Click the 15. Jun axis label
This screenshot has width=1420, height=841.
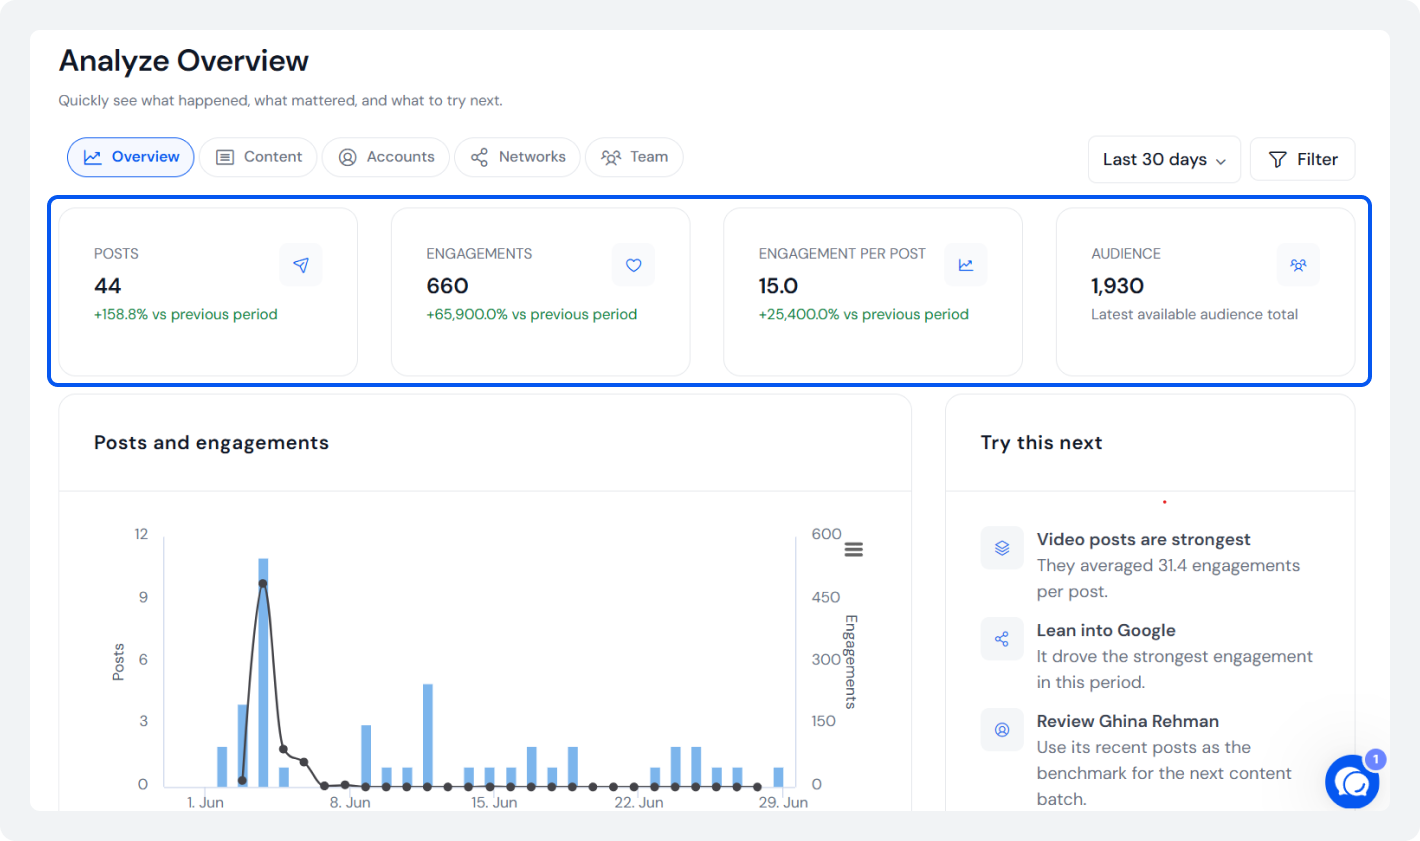[x=494, y=802]
